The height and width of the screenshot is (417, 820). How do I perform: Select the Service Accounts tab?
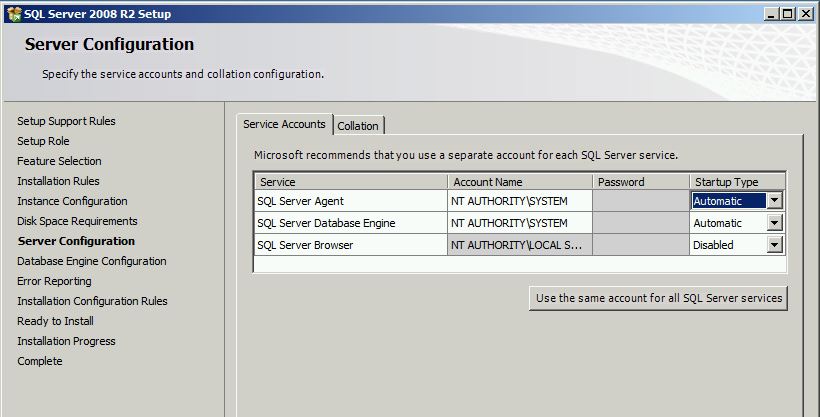[285, 125]
